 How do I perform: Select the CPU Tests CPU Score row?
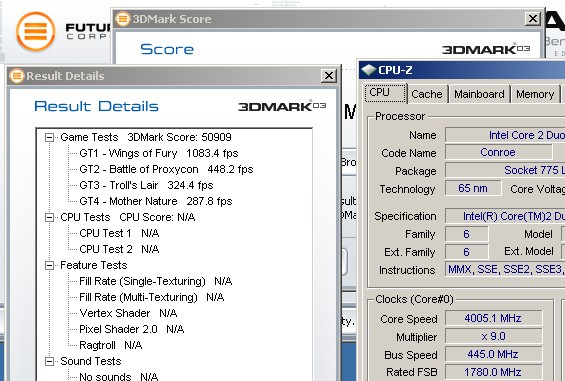pyautogui.click(x=128, y=217)
